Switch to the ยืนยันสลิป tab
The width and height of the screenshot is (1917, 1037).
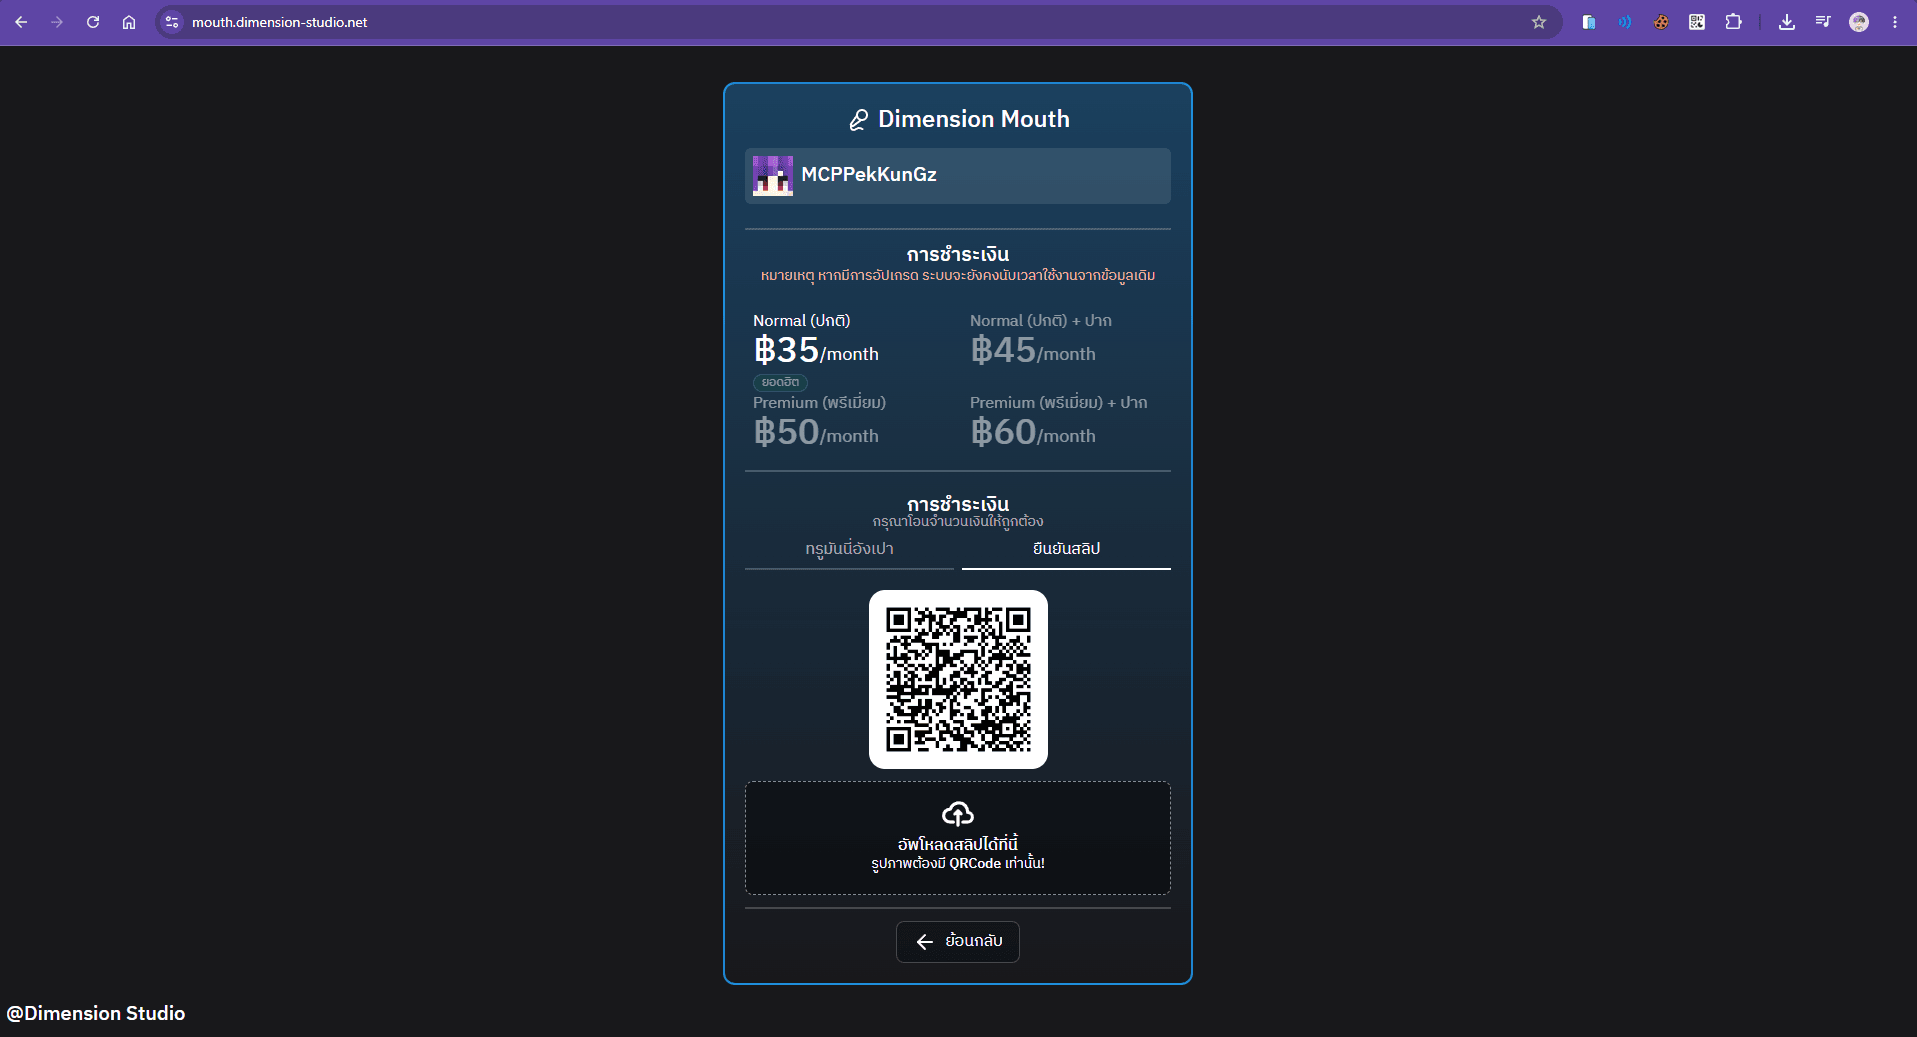click(1066, 549)
